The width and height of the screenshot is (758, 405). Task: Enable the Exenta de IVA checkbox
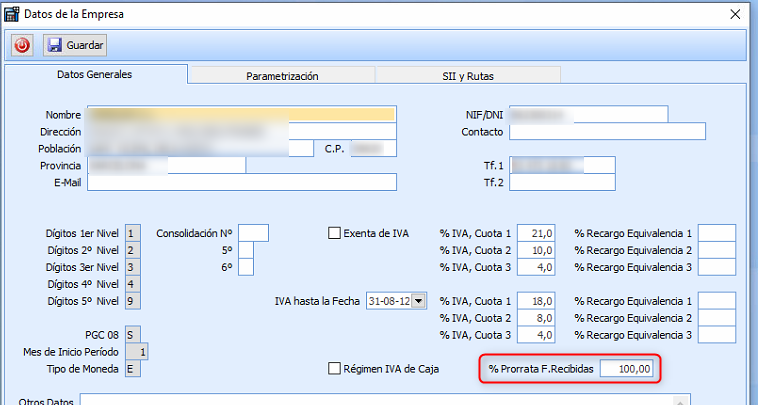pos(335,233)
